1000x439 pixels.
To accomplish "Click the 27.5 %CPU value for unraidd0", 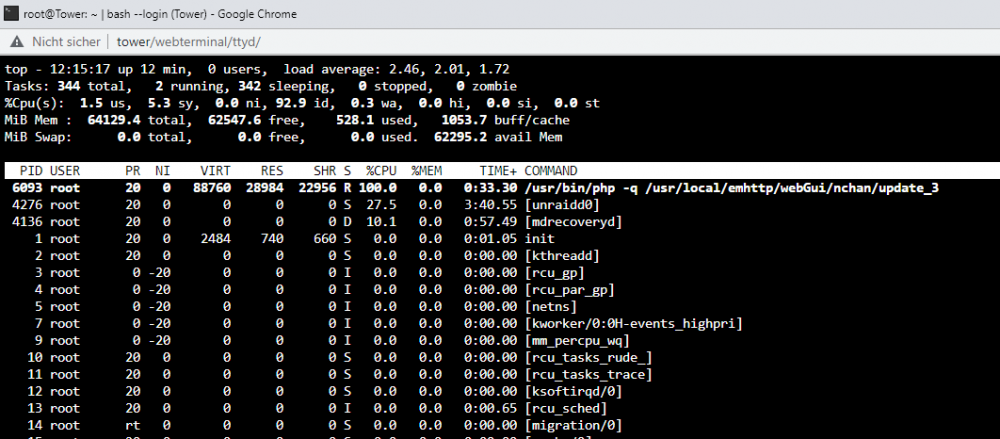I will (x=381, y=205).
